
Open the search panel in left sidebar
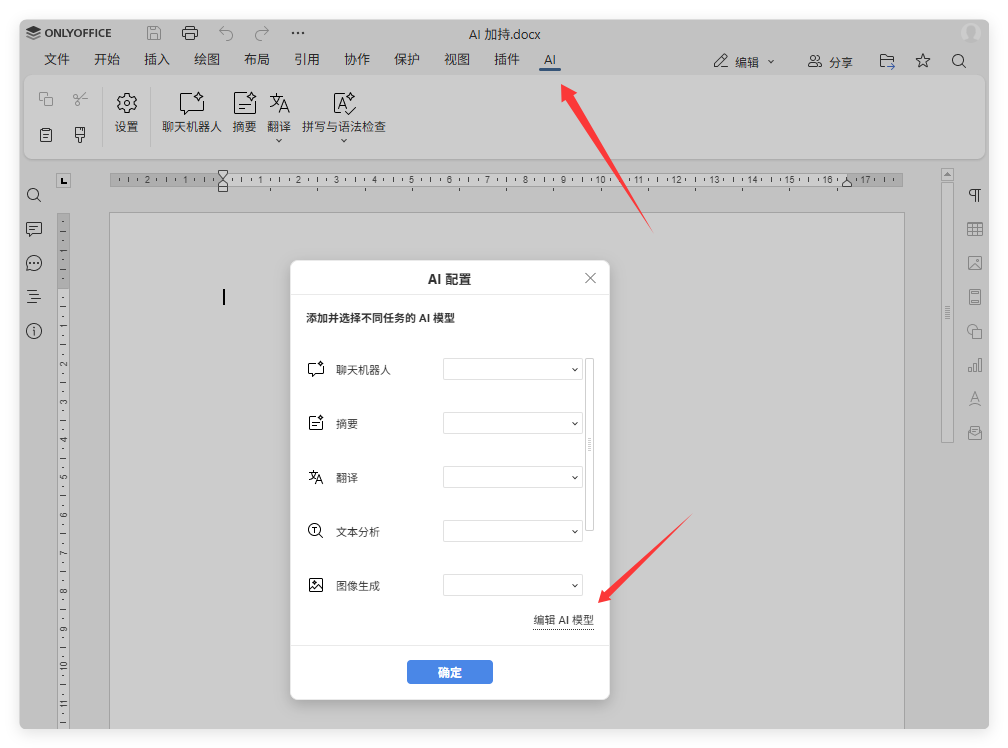(34, 195)
